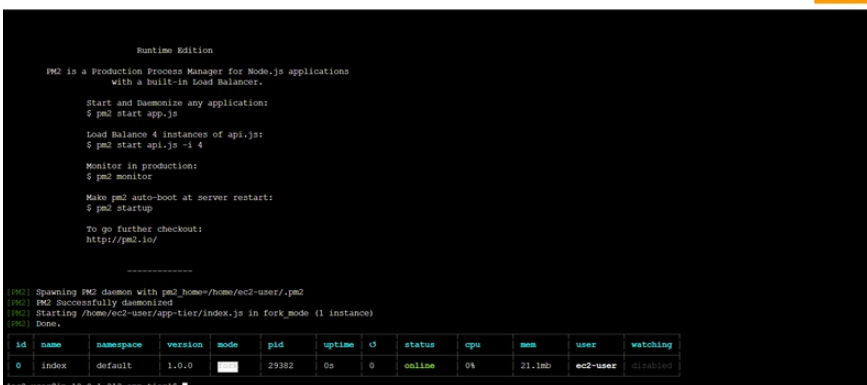Click the memory cell "21.1mb"
The width and height of the screenshot is (867, 385).
(x=536, y=366)
